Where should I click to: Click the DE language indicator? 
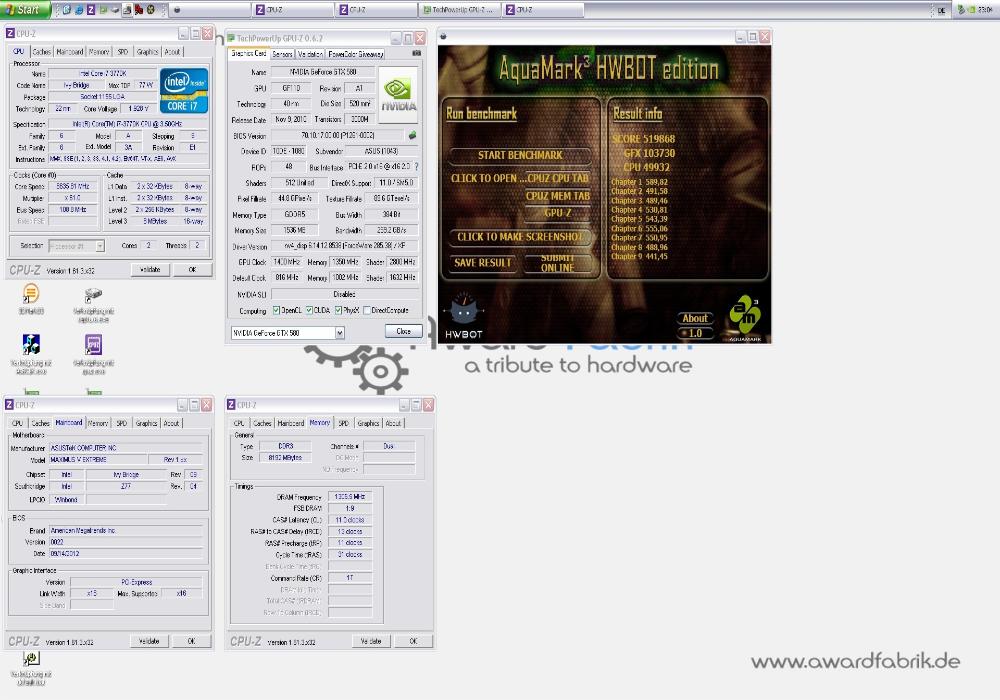pyautogui.click(x=941, y=10)
